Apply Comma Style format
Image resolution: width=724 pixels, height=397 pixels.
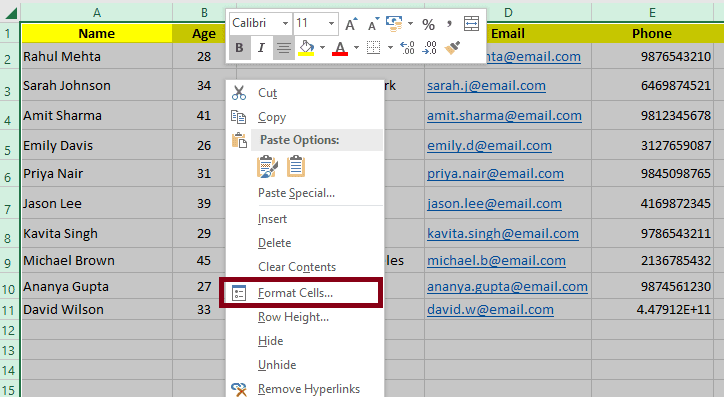click(x=449, y=24)
